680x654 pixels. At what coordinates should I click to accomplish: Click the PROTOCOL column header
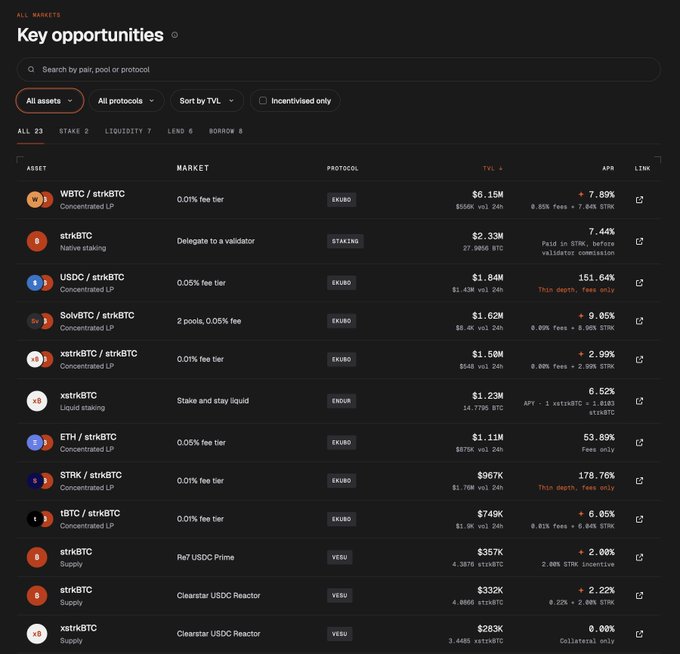(x=343, y=168)
